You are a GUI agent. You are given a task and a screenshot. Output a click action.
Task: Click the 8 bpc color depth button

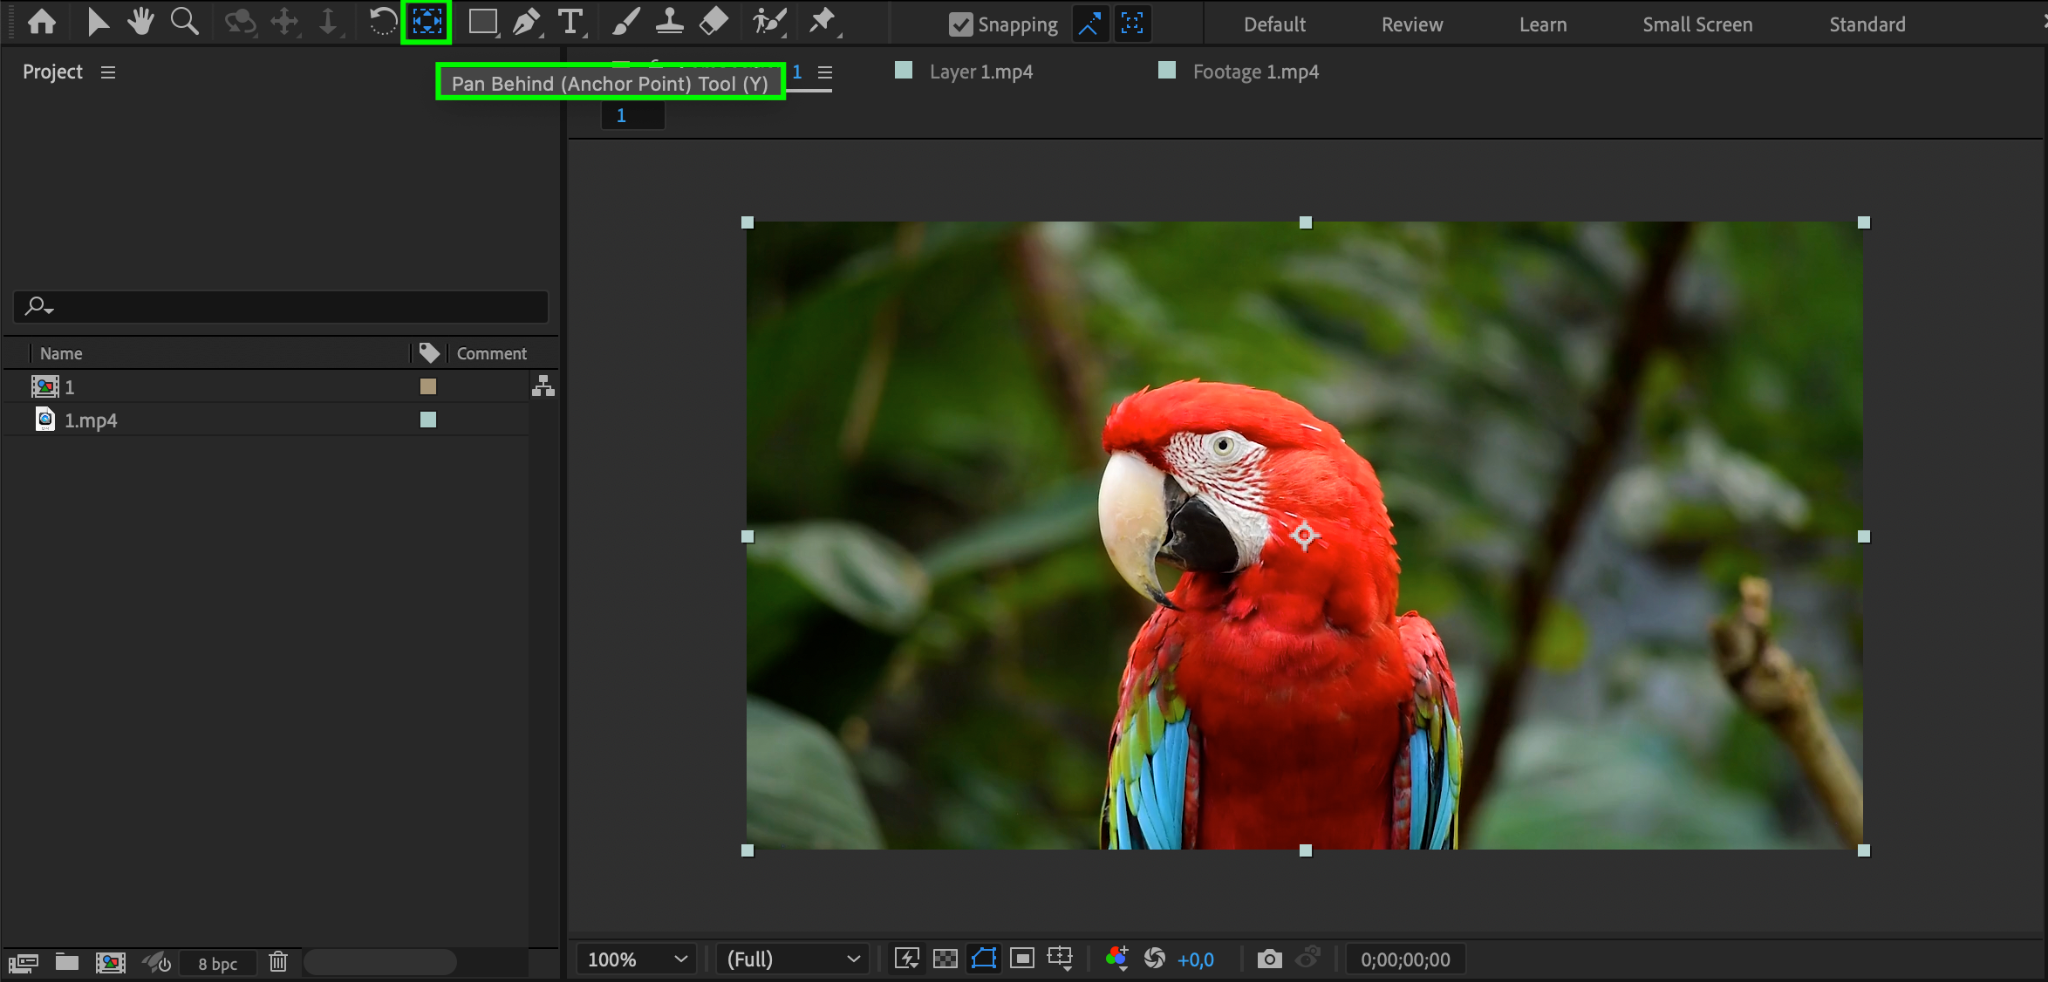point(217,963)
